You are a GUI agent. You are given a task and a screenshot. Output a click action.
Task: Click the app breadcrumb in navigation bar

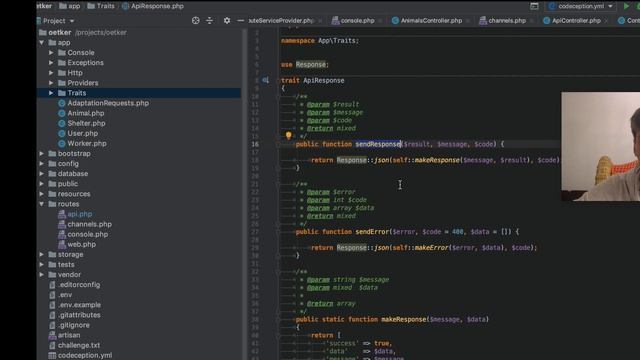(x=70, y=6)
